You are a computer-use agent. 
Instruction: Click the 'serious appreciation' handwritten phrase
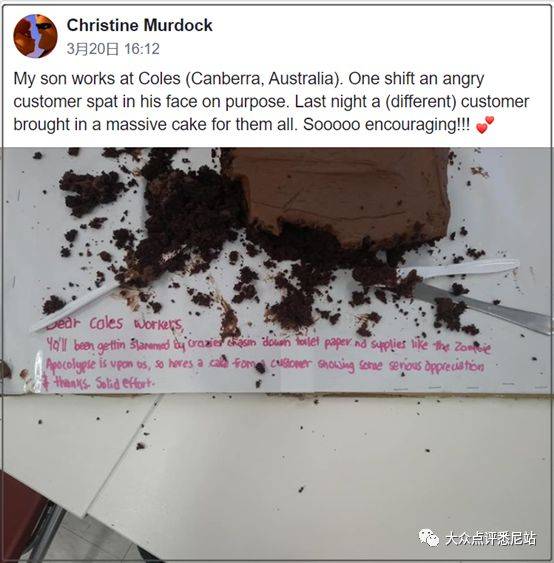click(437, 366)
